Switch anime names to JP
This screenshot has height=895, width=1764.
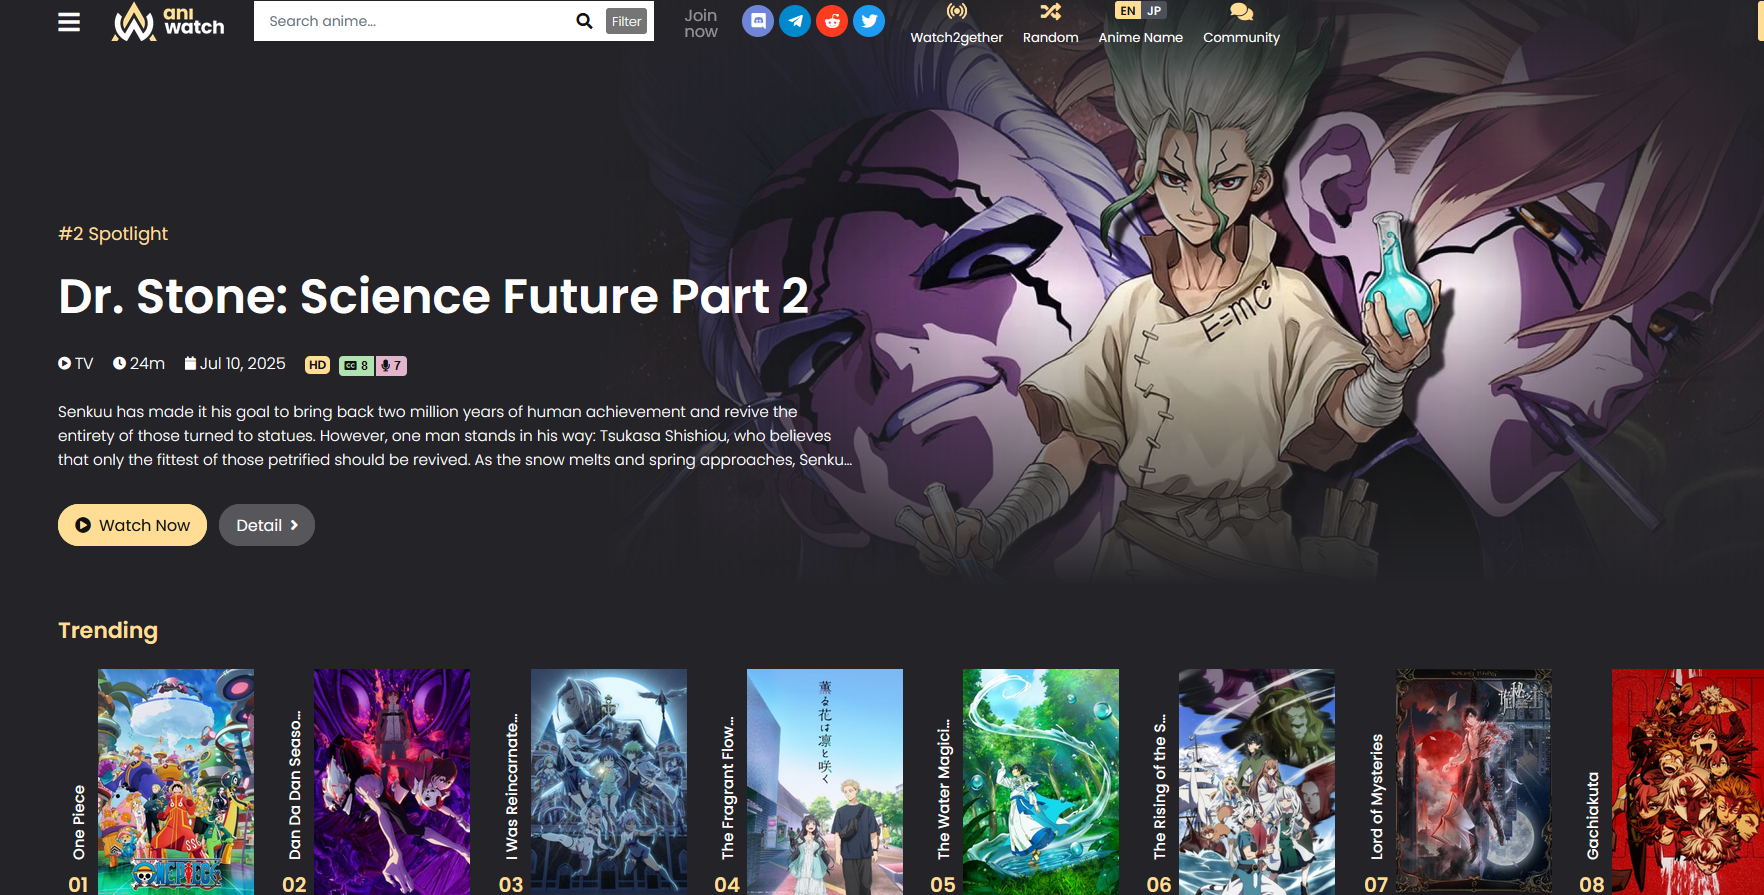pos(1154,10)
